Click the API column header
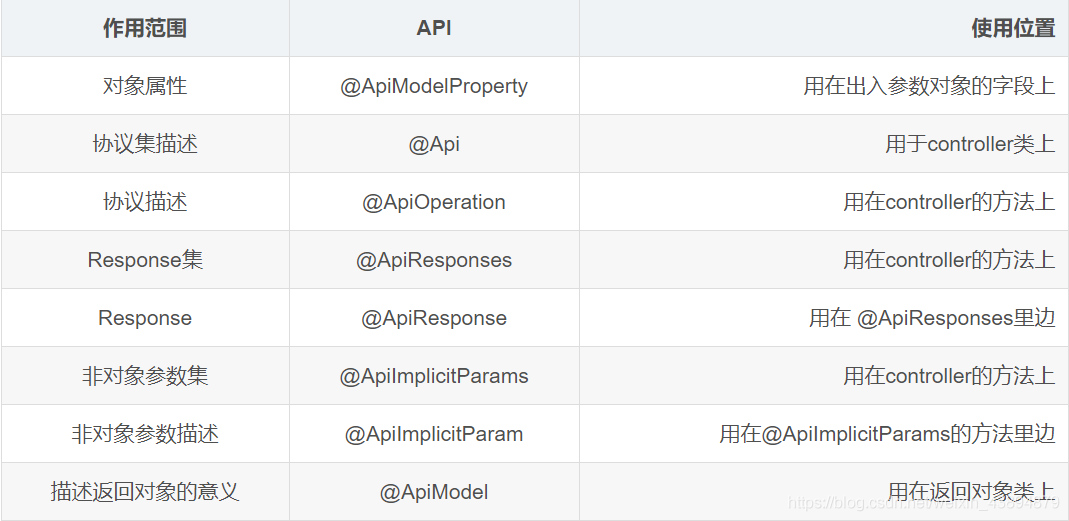Image resolution: width=1069 pixels, height=521 pixels. 434,28
